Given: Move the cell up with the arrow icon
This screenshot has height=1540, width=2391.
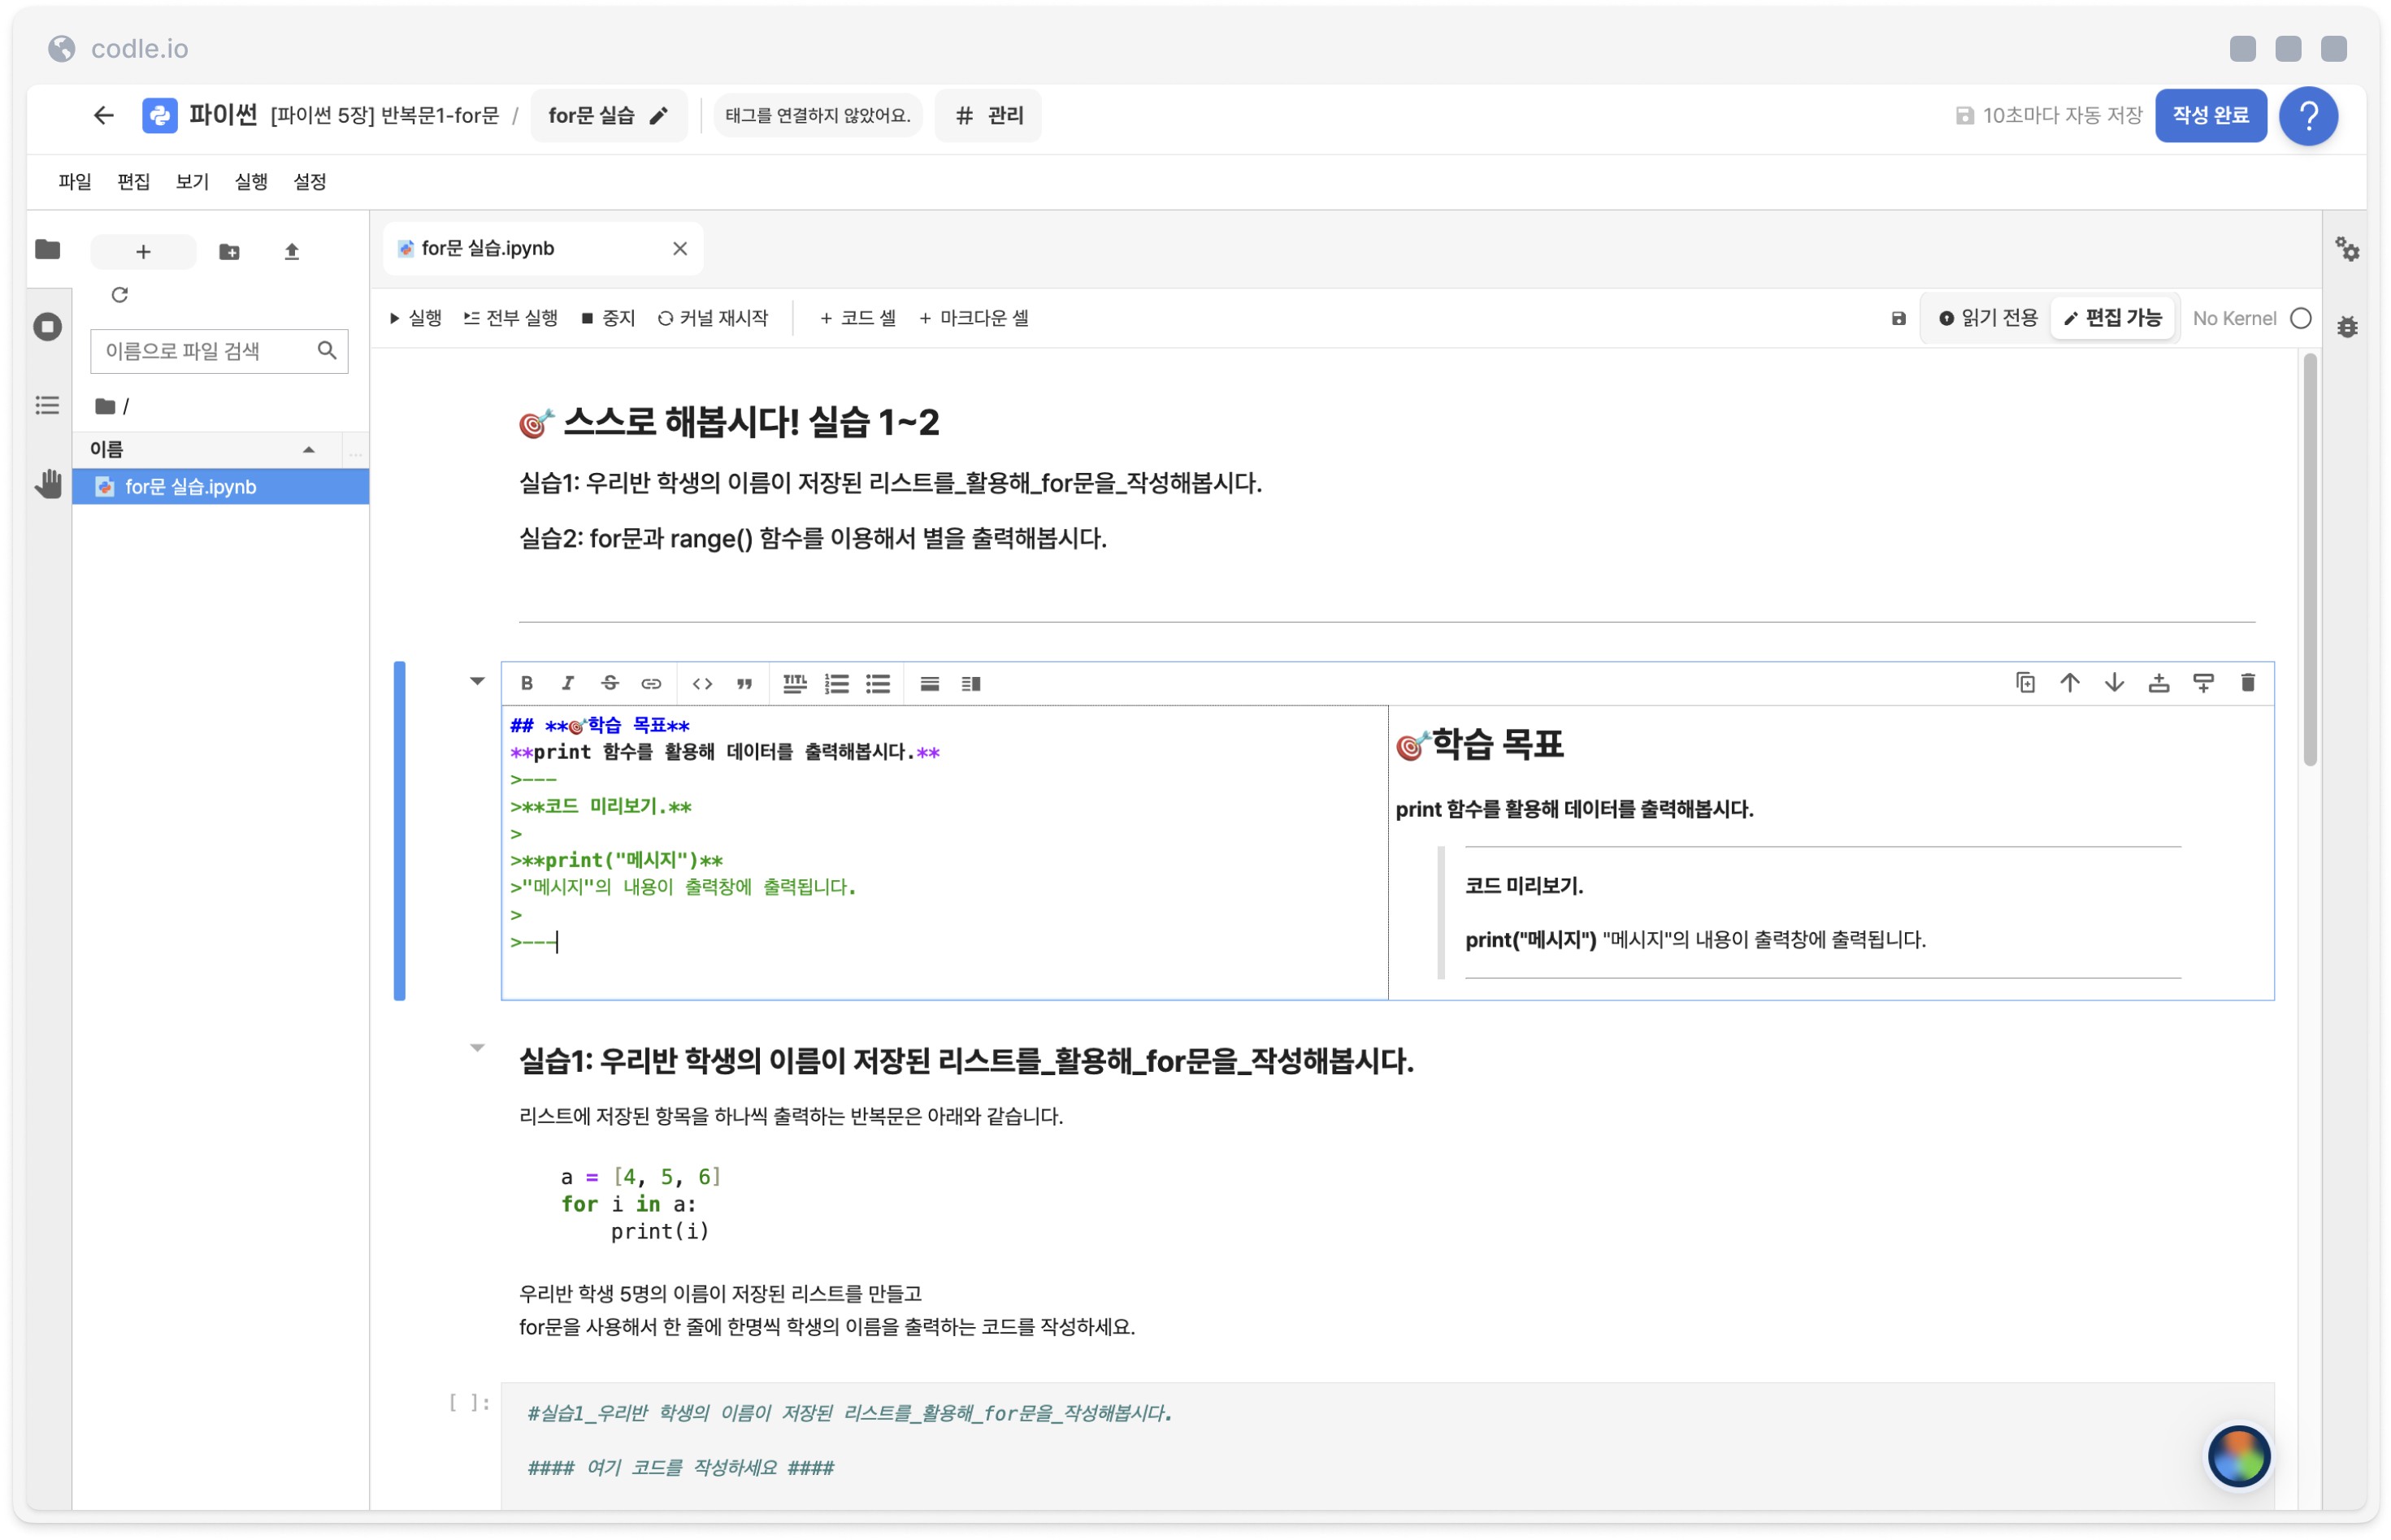Looking at the screenshot, I should (2068, 682).
